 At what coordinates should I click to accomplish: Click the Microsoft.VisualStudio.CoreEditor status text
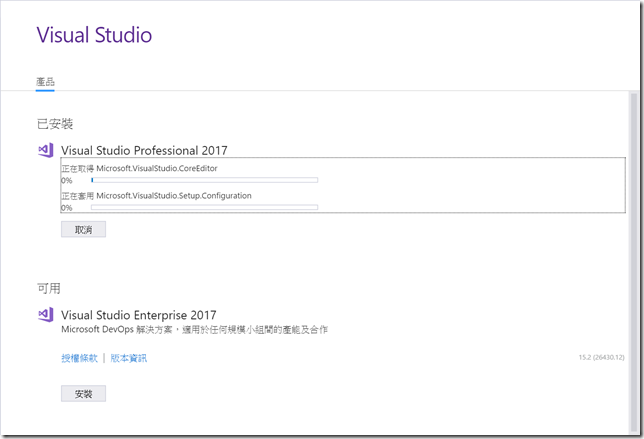click(x=139, y=168)
